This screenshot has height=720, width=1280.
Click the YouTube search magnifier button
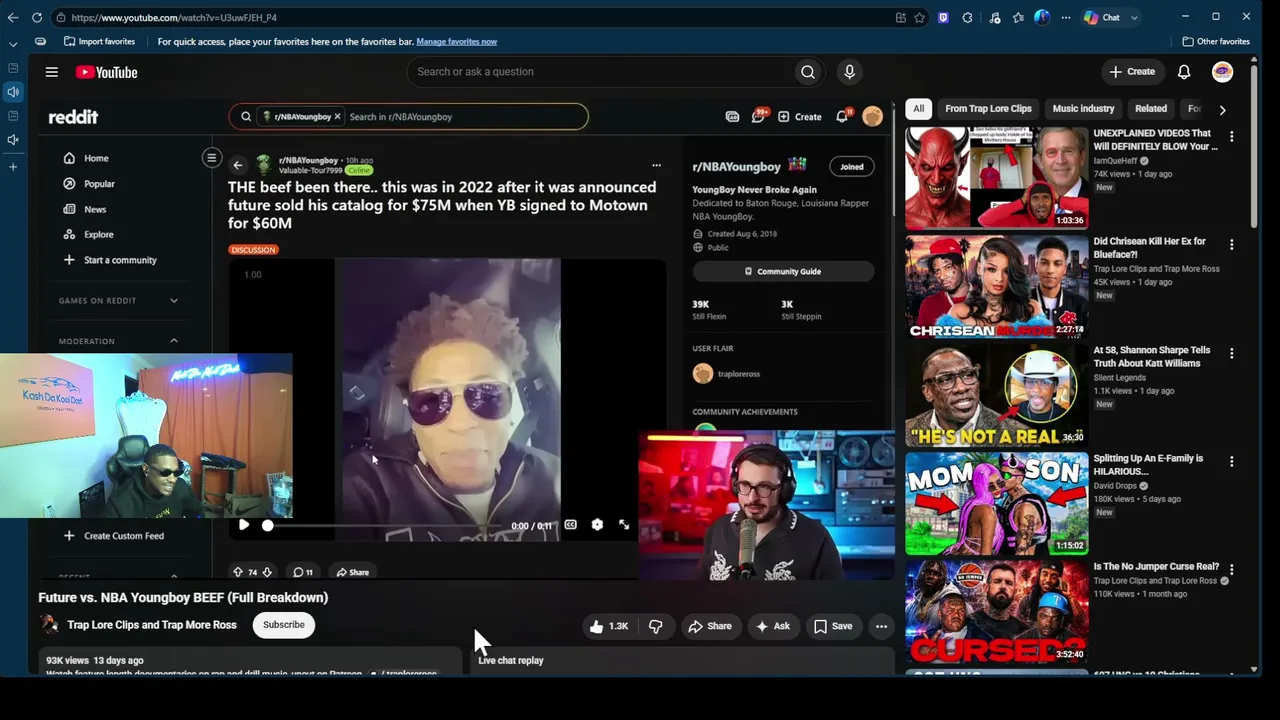(808, 72)
